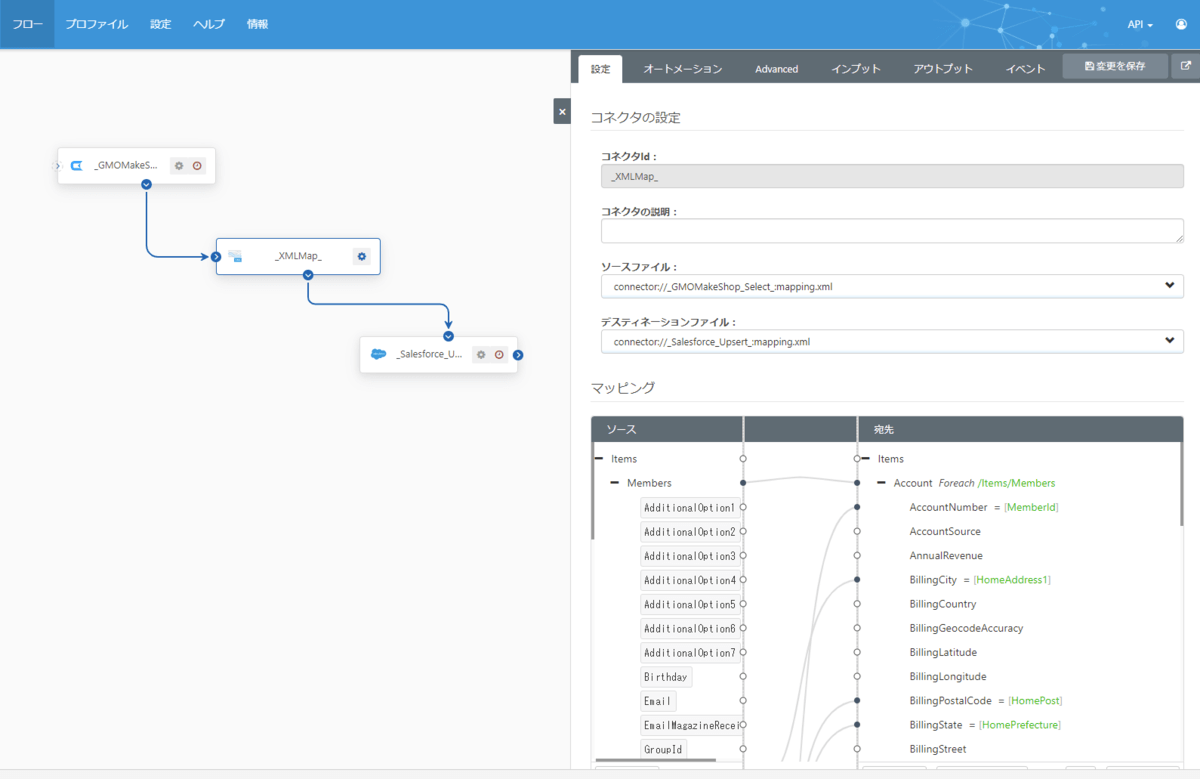This screenshot has height=779, width=1200.
Task: Open the 設定 top menu
Action: (161, 24)
